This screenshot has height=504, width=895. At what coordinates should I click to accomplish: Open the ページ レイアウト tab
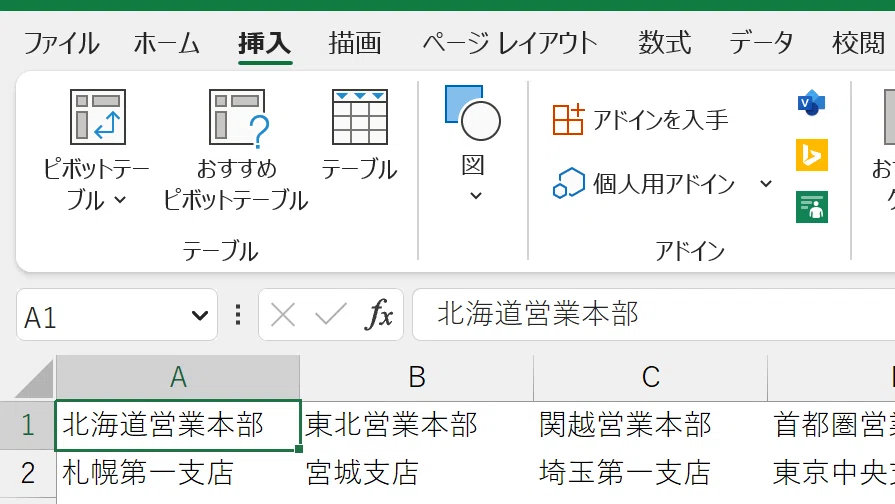coord(510,43)
